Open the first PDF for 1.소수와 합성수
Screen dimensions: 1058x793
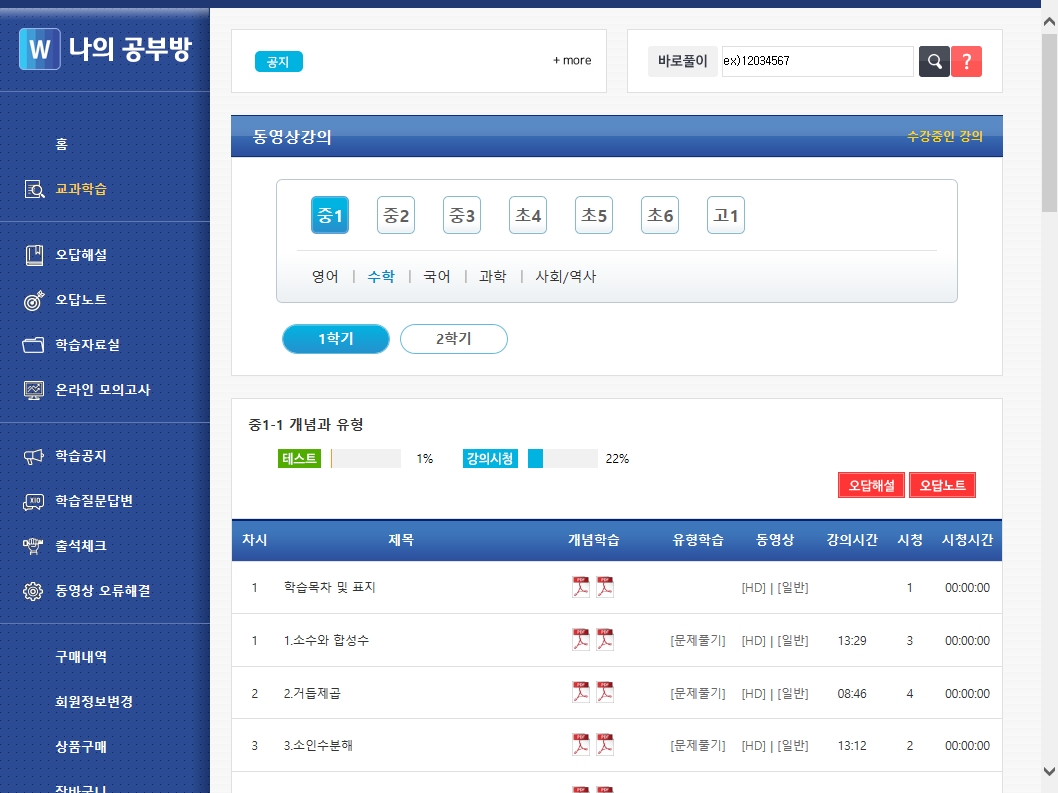pos(580,639)
